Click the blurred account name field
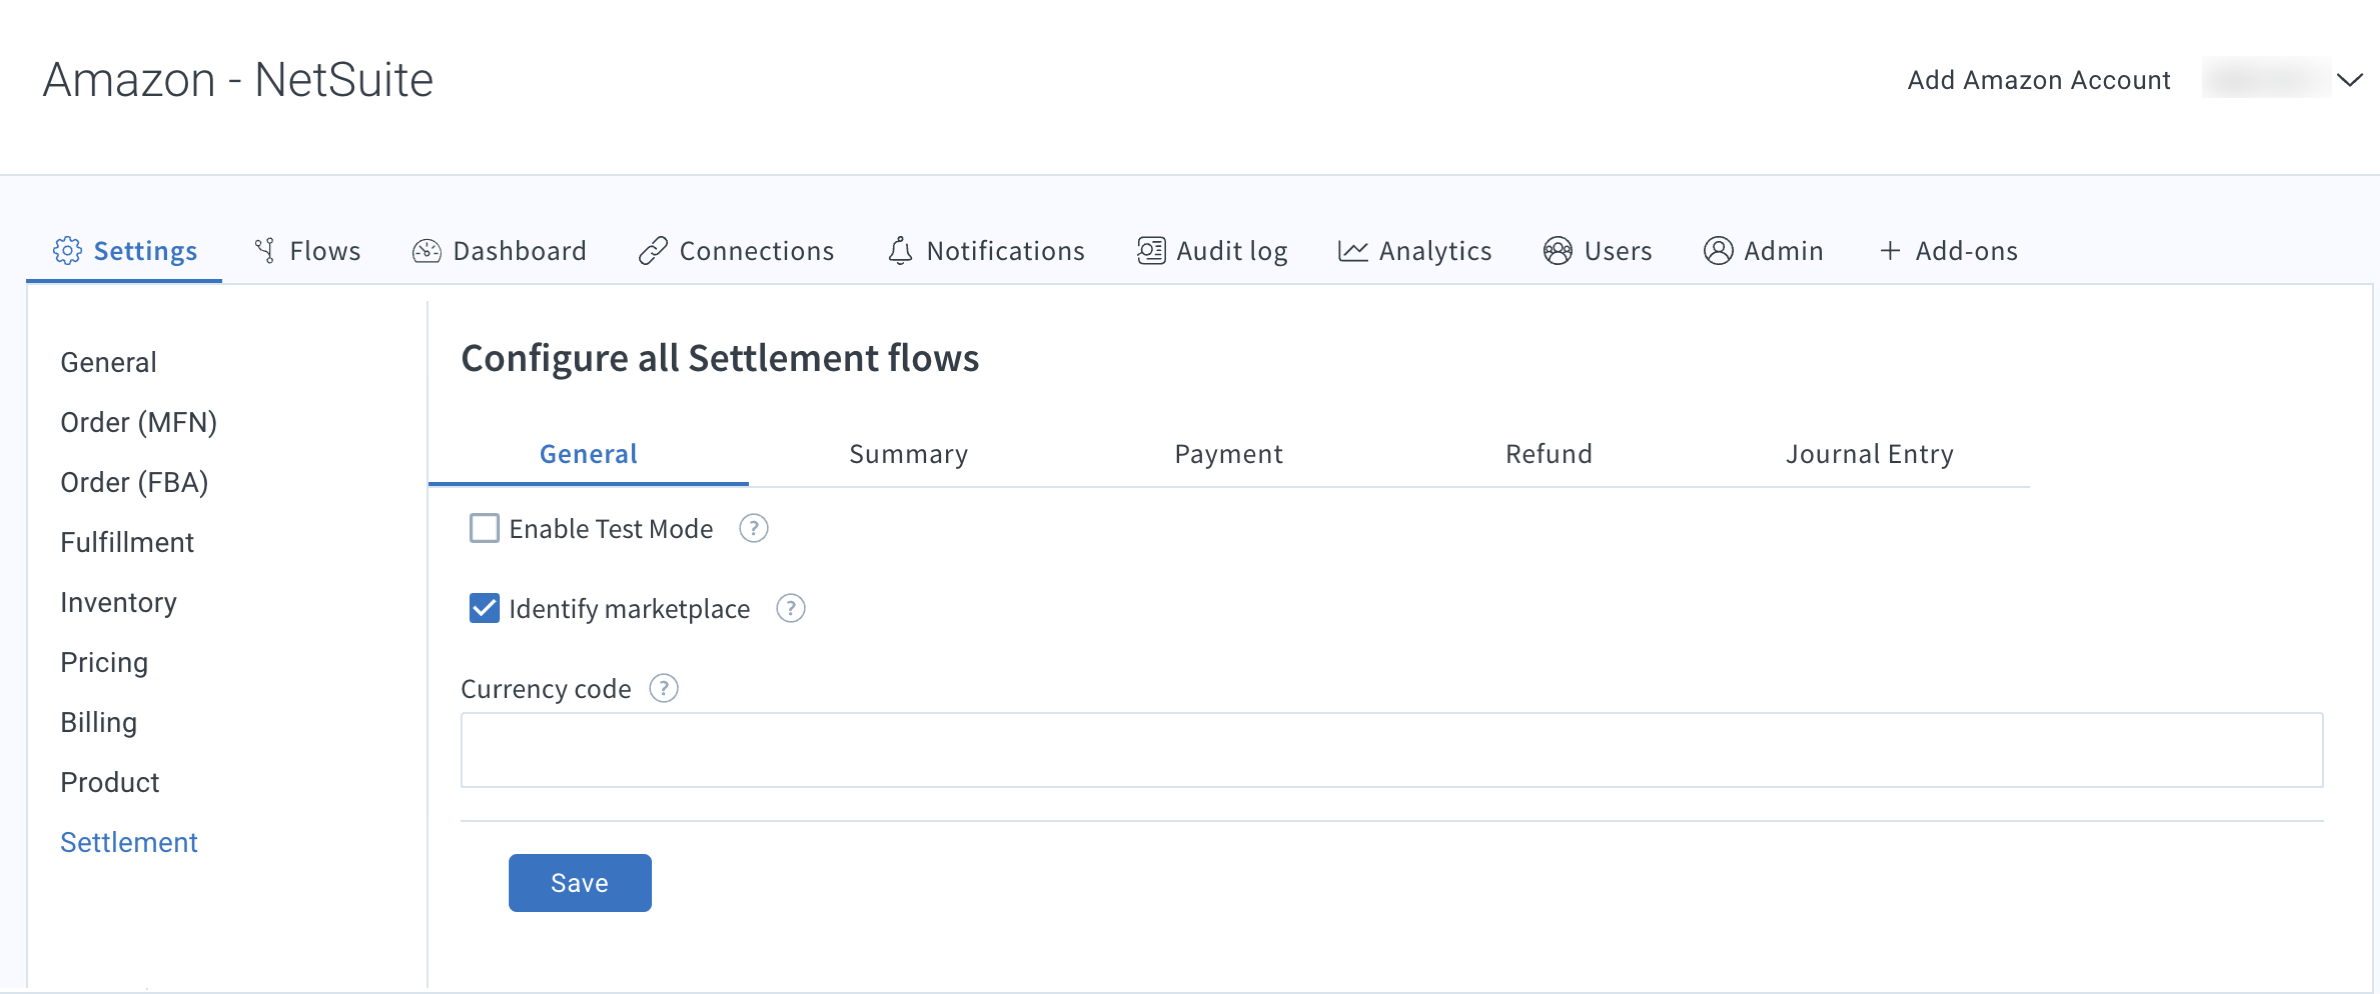The height and width of the screenshot is (994, 2380). [2267, 79]
